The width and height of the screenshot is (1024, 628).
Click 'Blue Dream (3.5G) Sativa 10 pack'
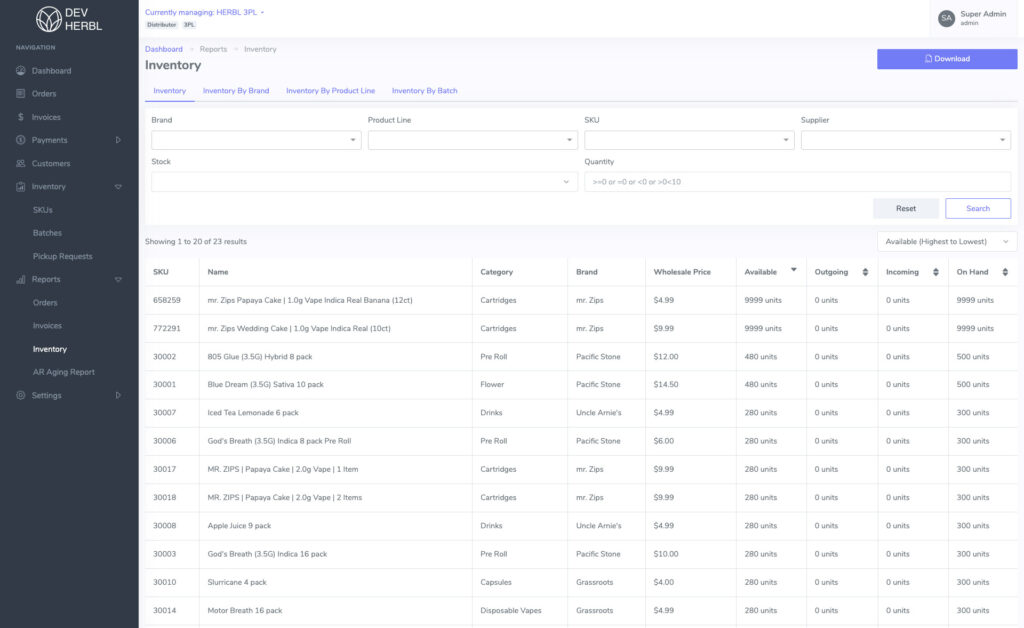pos(266,385)
